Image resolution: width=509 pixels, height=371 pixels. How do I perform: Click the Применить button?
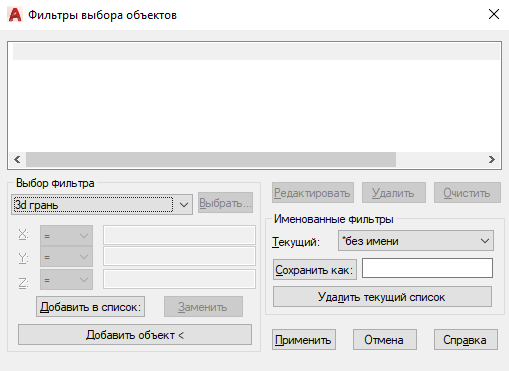point(304,340)
